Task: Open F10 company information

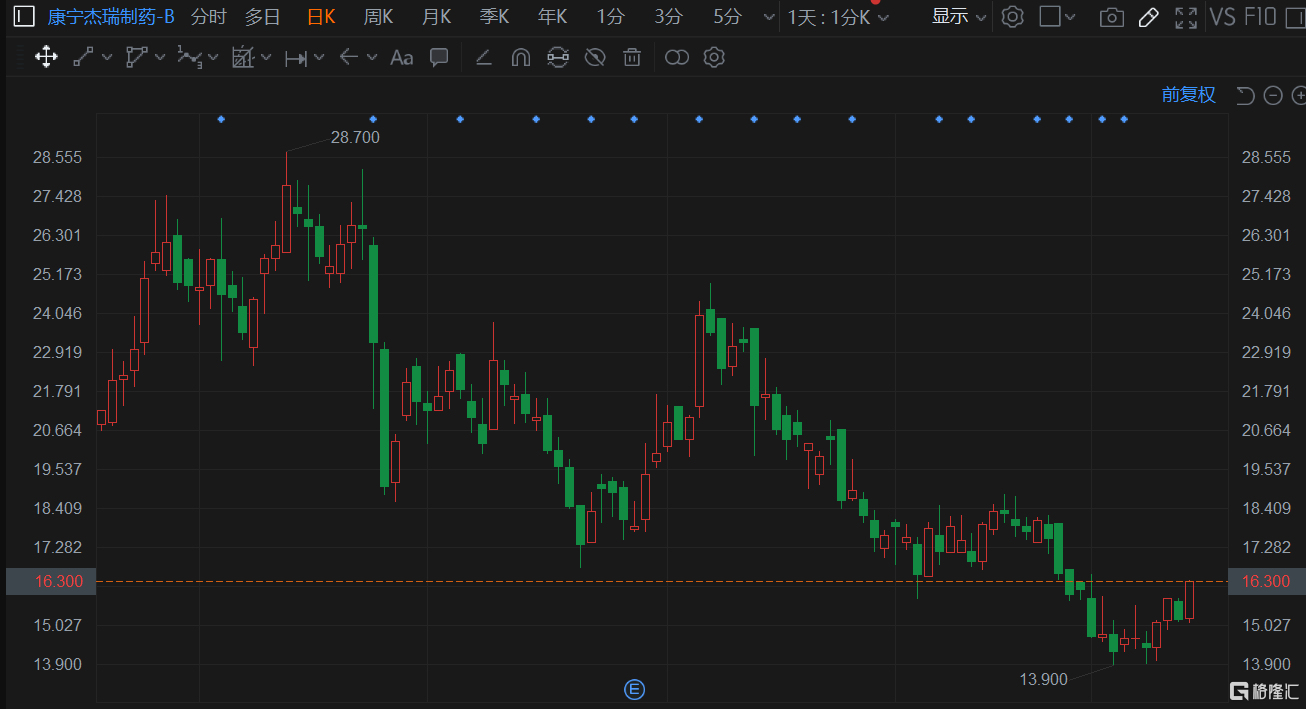Action: [x=1260, y=17]
